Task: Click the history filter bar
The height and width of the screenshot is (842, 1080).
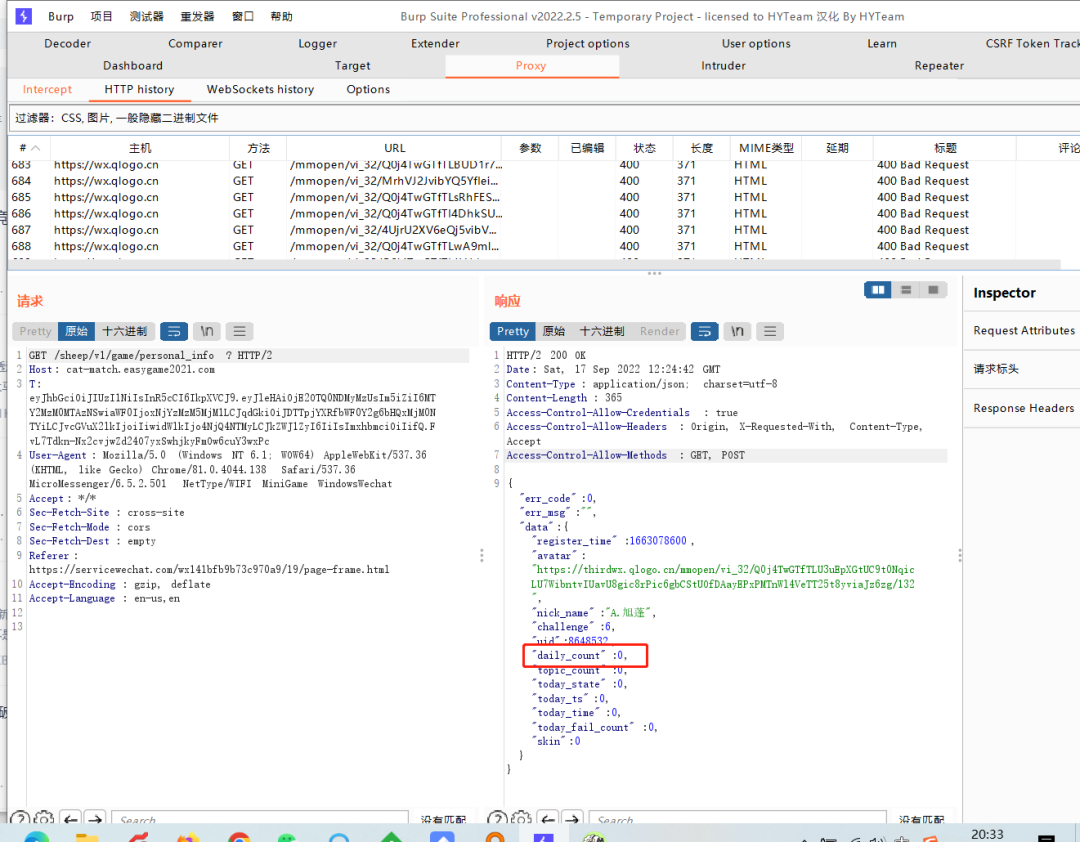Action: tap(544, 118)
